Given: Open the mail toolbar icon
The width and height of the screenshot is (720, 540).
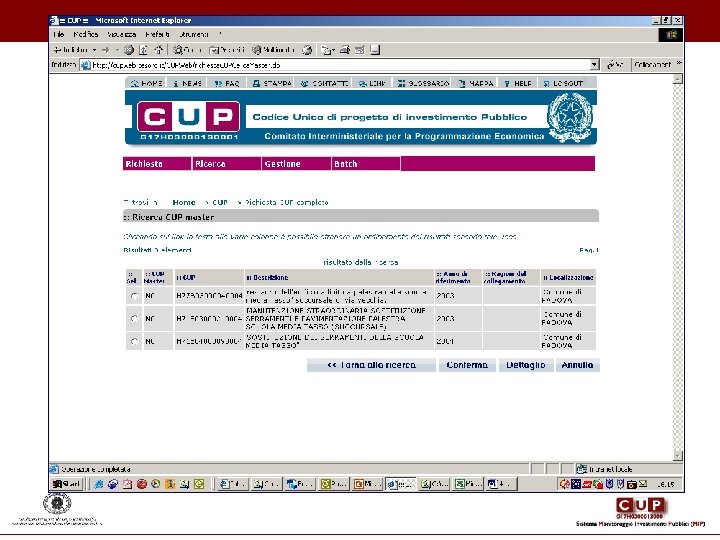Looking at the screenshot, I should [x=326, y=50].
